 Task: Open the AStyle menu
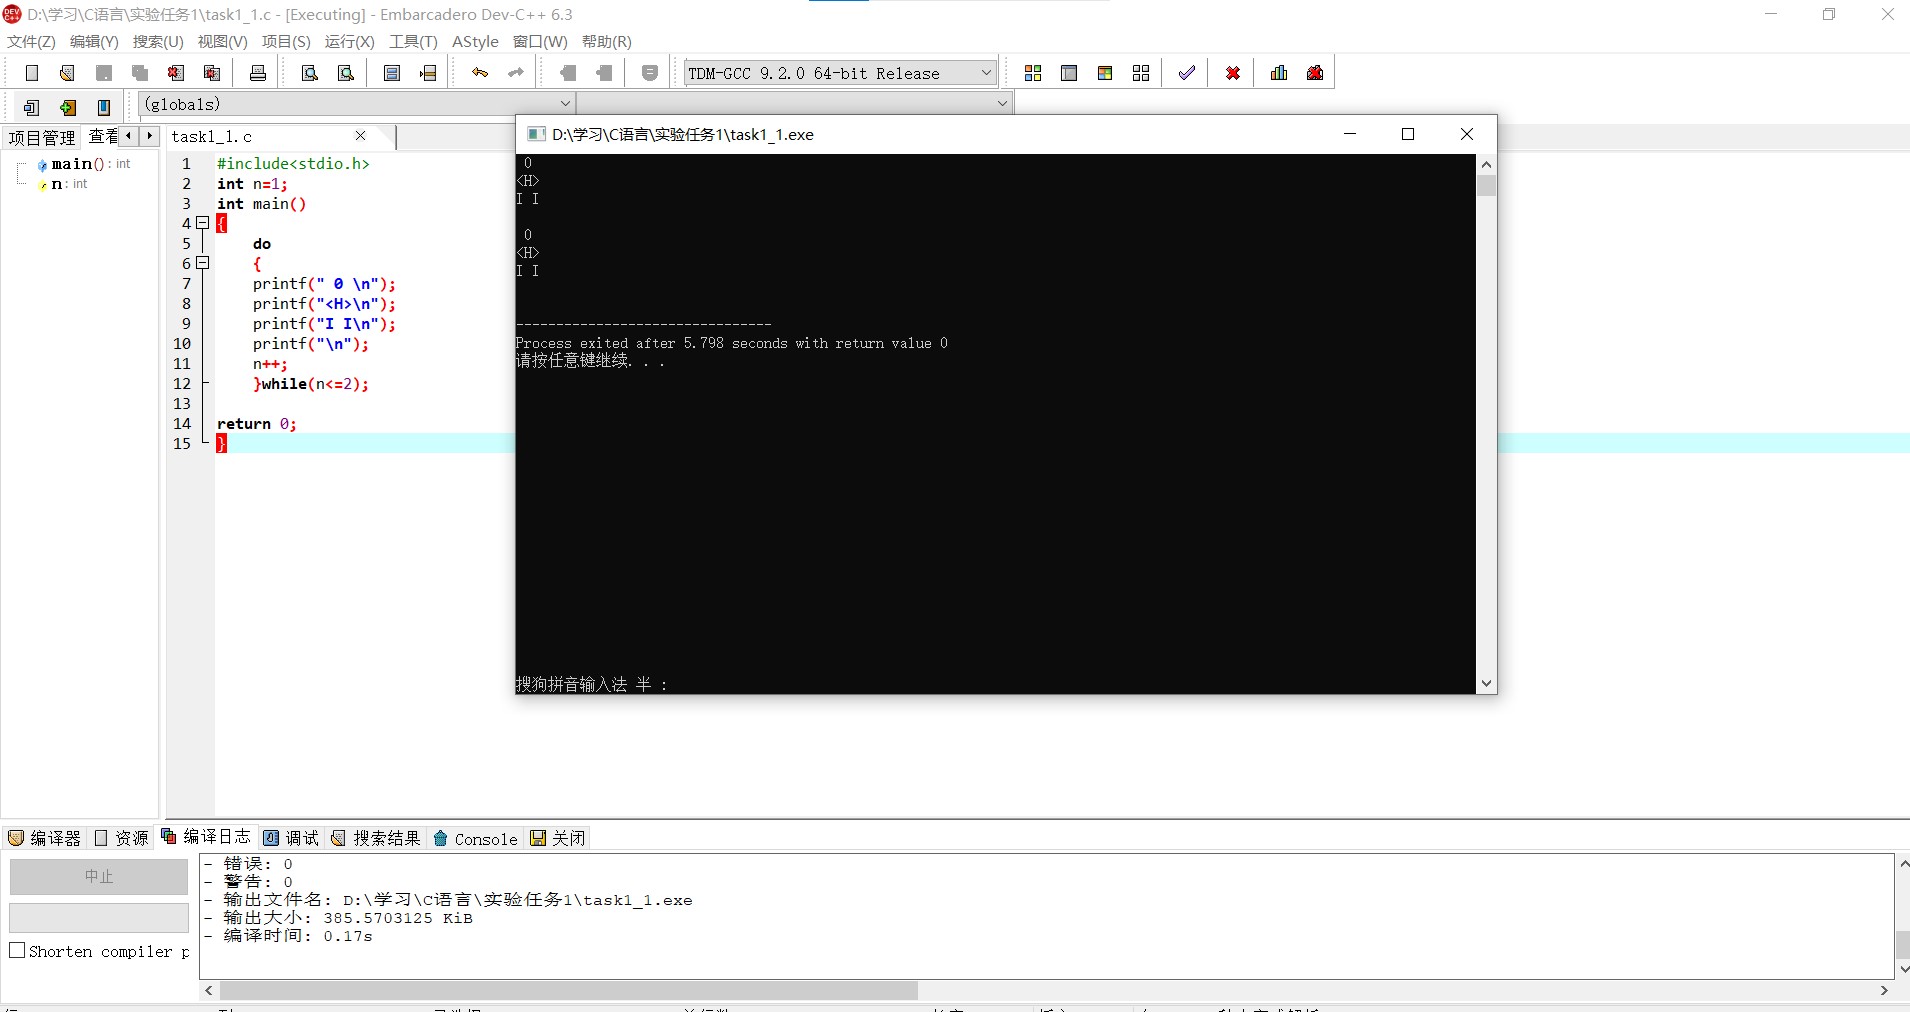tap(475, 42)
